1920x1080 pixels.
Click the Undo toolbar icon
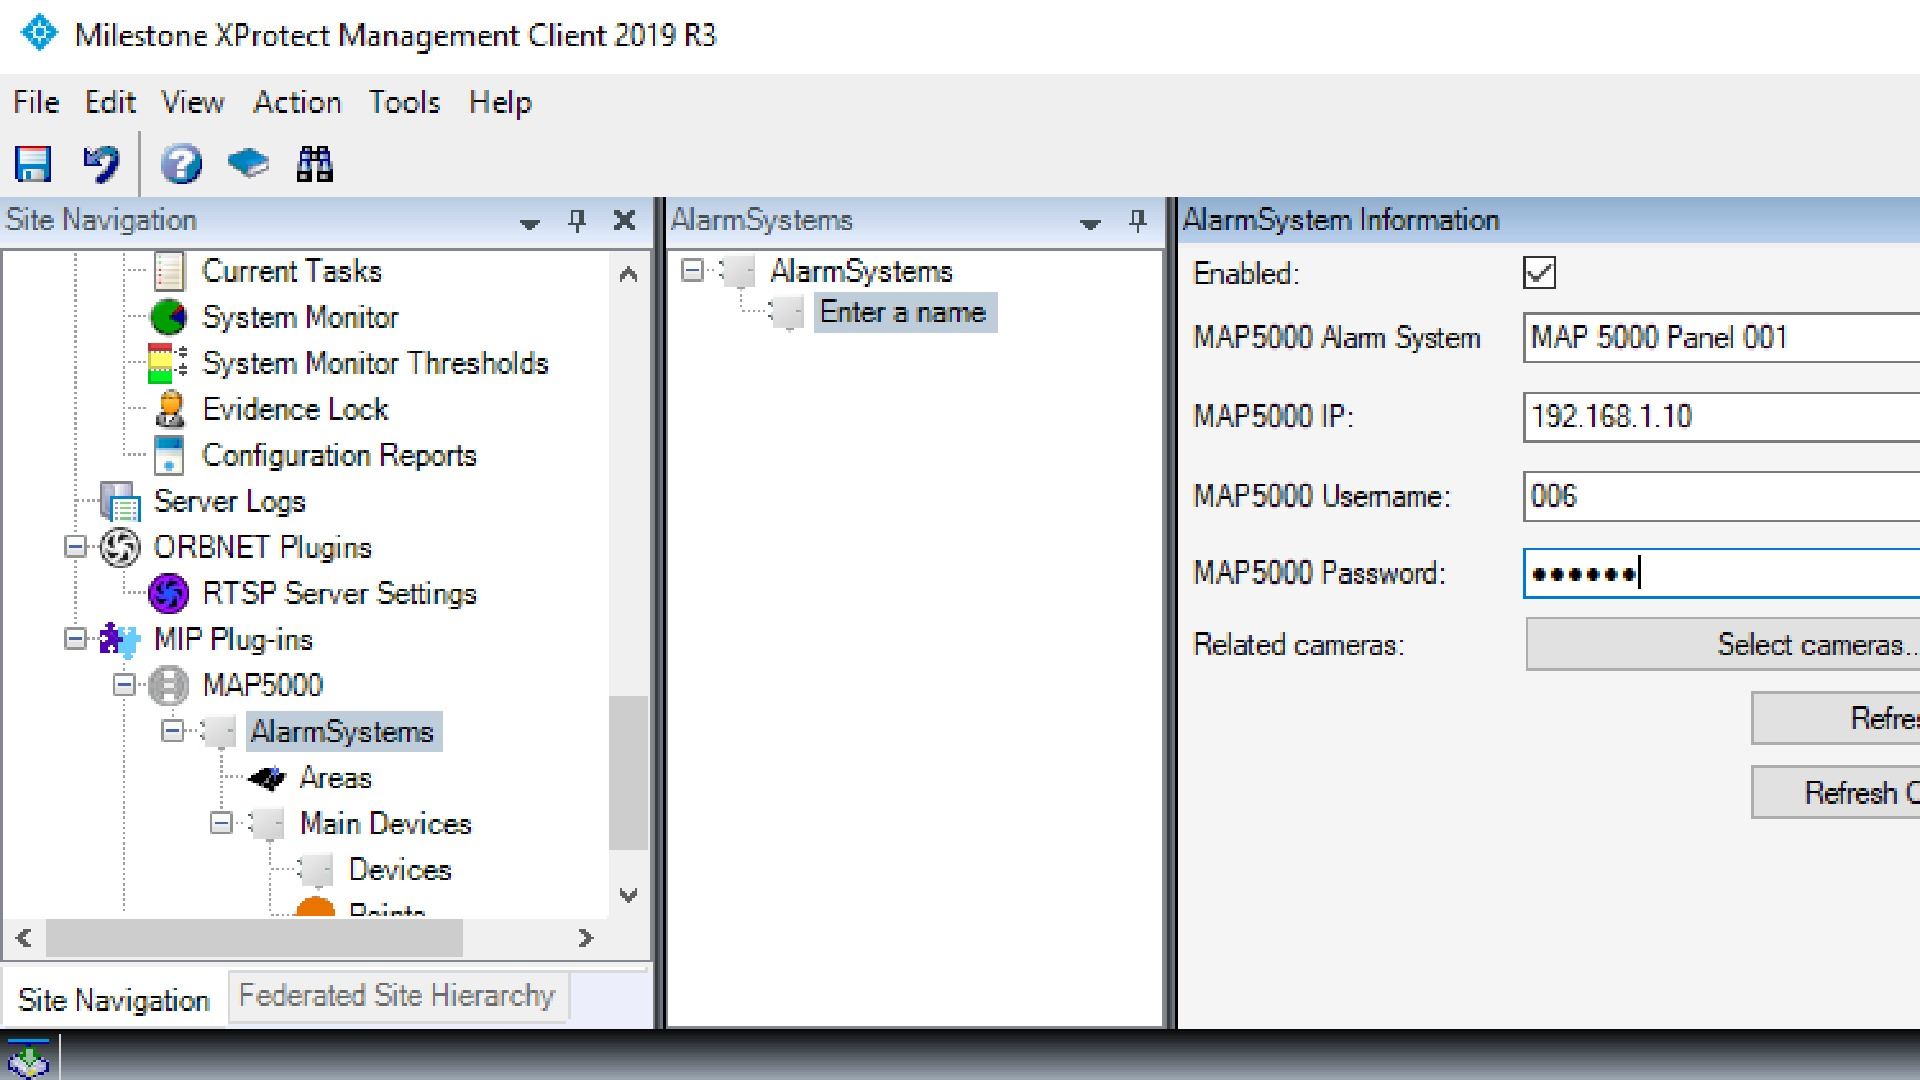click(101, 164)
